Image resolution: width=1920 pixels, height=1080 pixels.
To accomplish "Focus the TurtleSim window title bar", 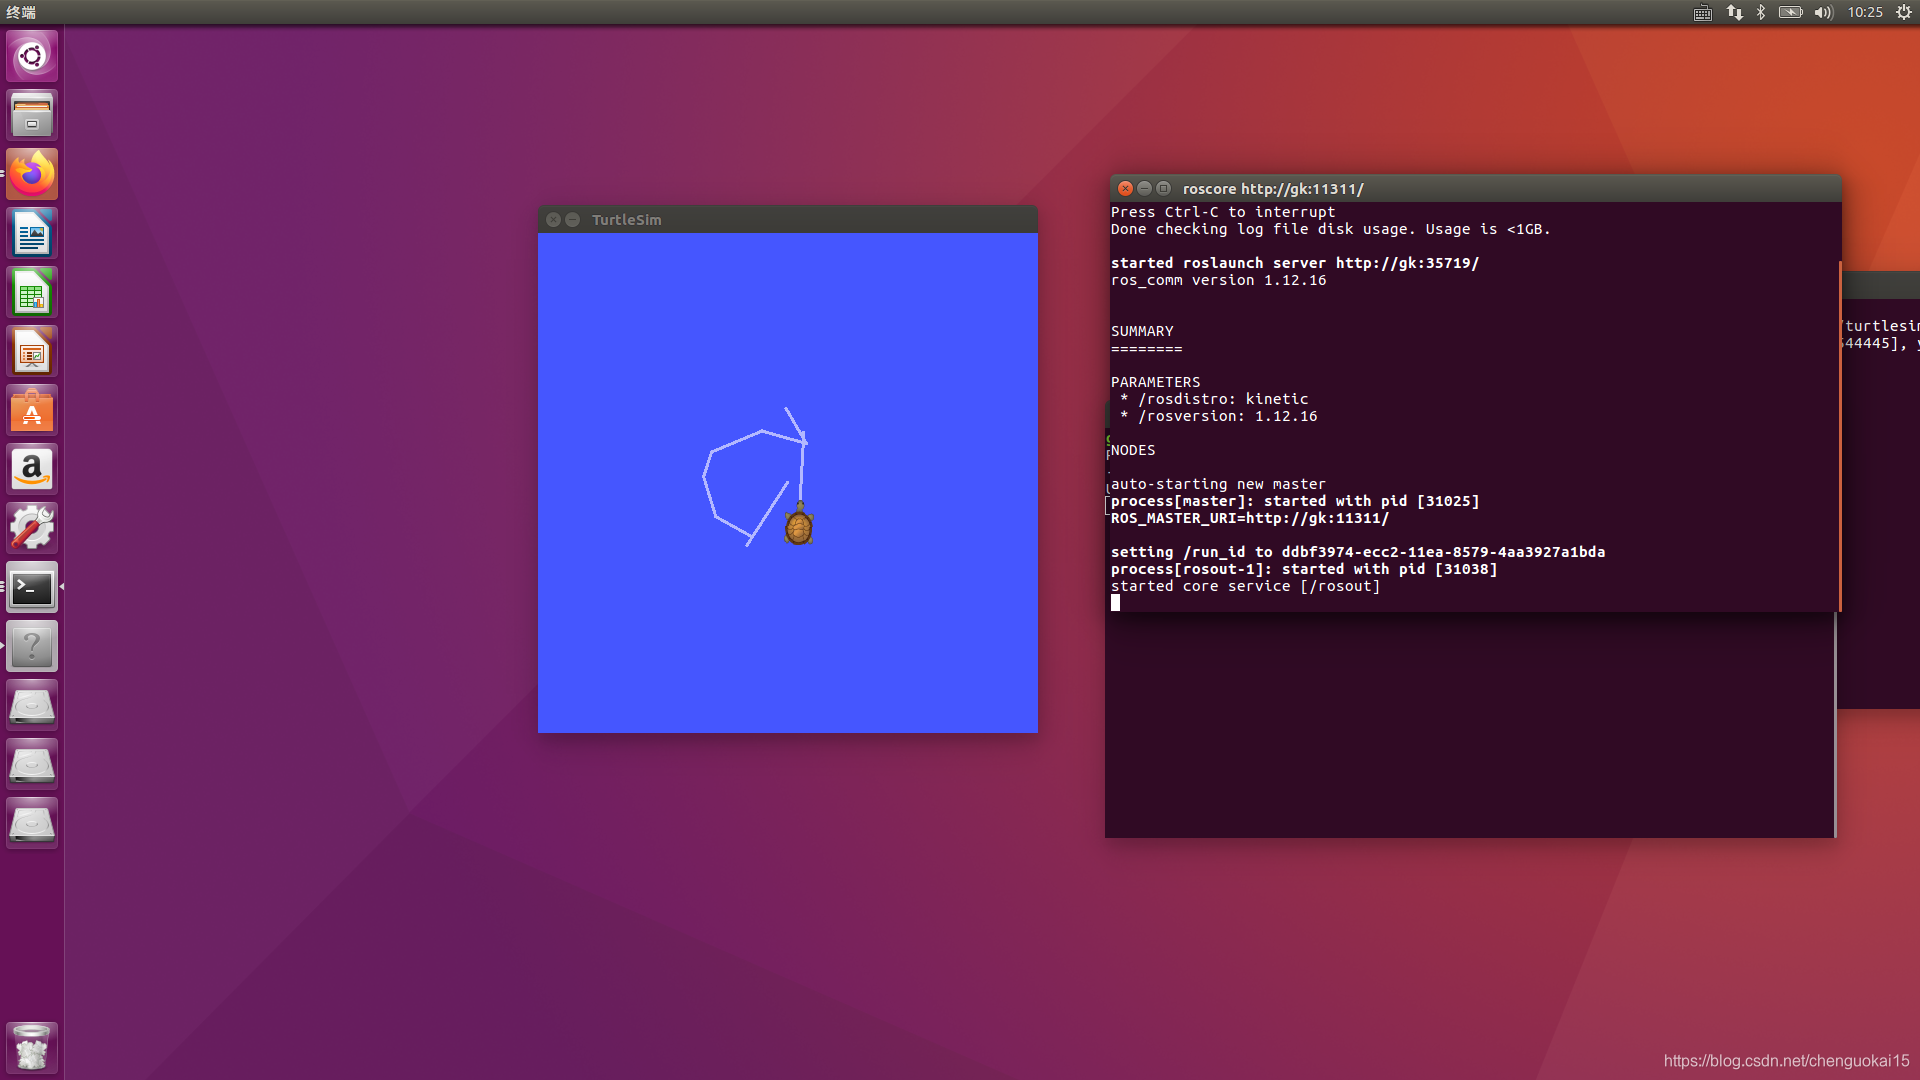I will [800, 220].
